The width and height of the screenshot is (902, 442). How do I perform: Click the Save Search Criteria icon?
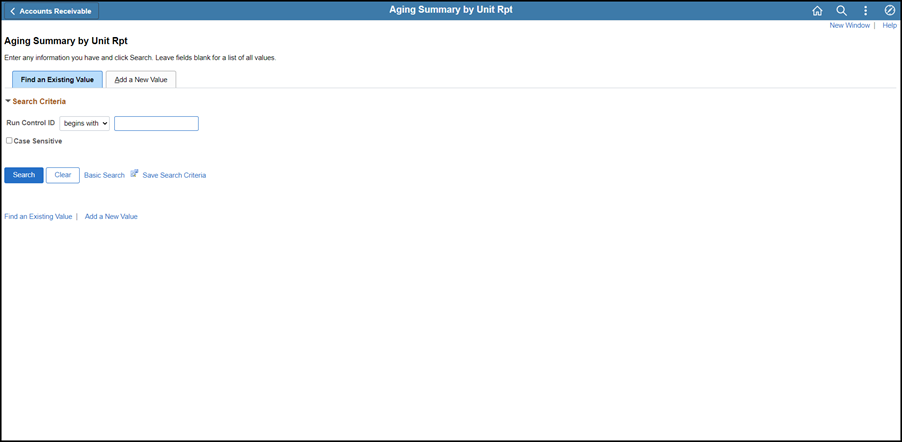(x=135, y=173)
